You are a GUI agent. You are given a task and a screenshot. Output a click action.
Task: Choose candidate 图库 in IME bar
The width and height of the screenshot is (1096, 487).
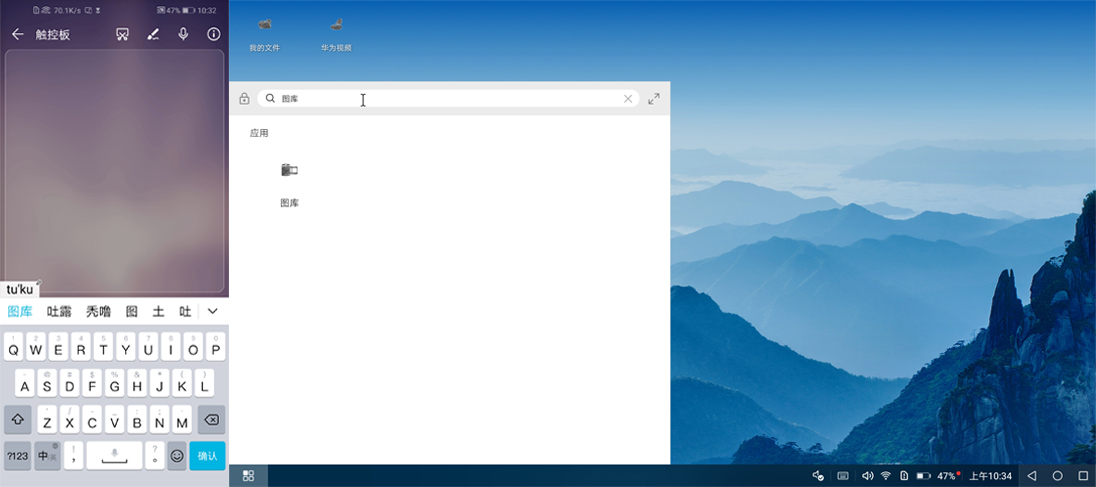(20, 312)
